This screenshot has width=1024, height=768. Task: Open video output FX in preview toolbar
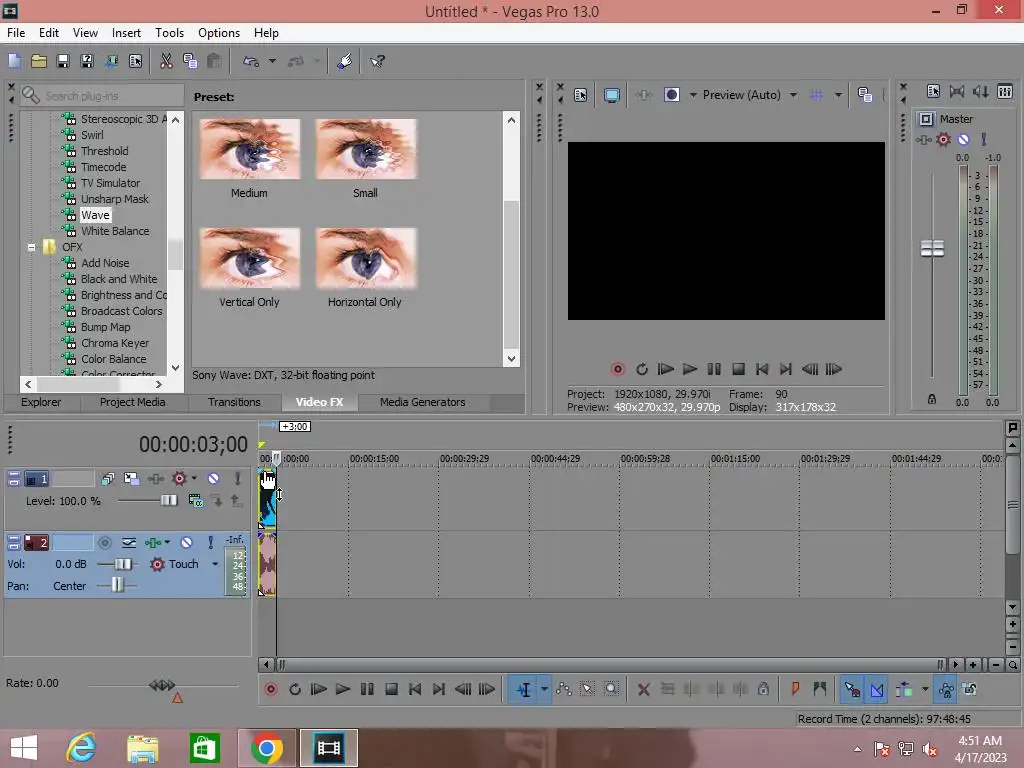pyautogui.click(x=643, y=95)
